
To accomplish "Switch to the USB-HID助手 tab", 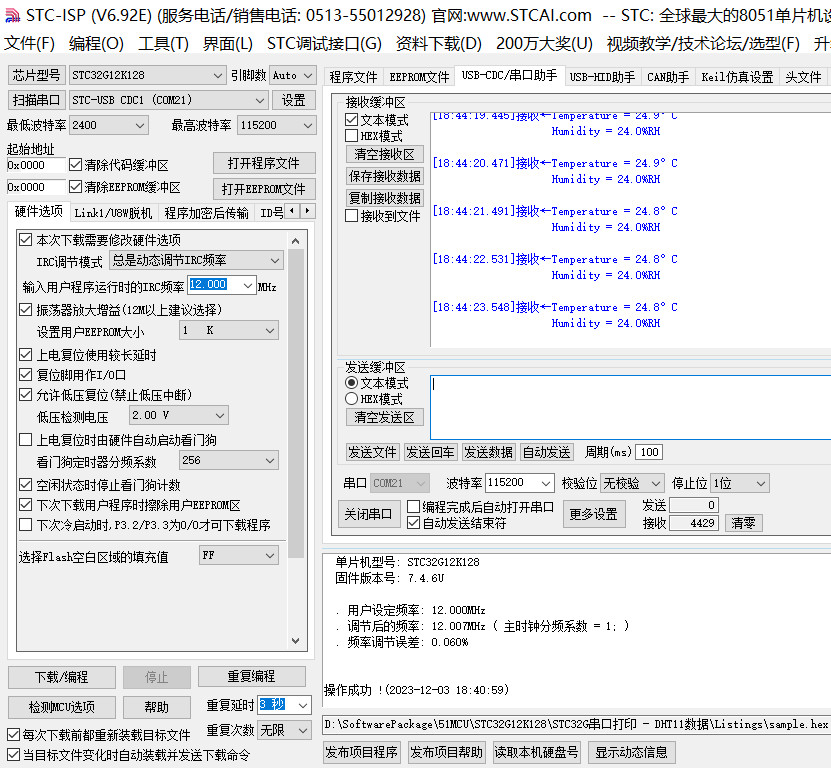I will click(x=602, y=77).
